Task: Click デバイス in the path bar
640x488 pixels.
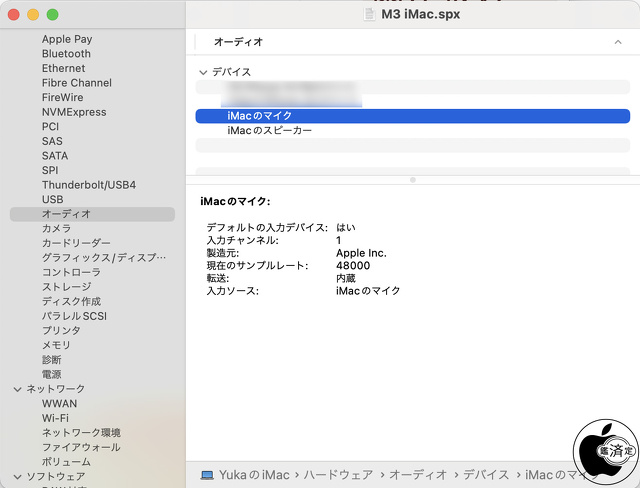Action: [x=486, y=475]
